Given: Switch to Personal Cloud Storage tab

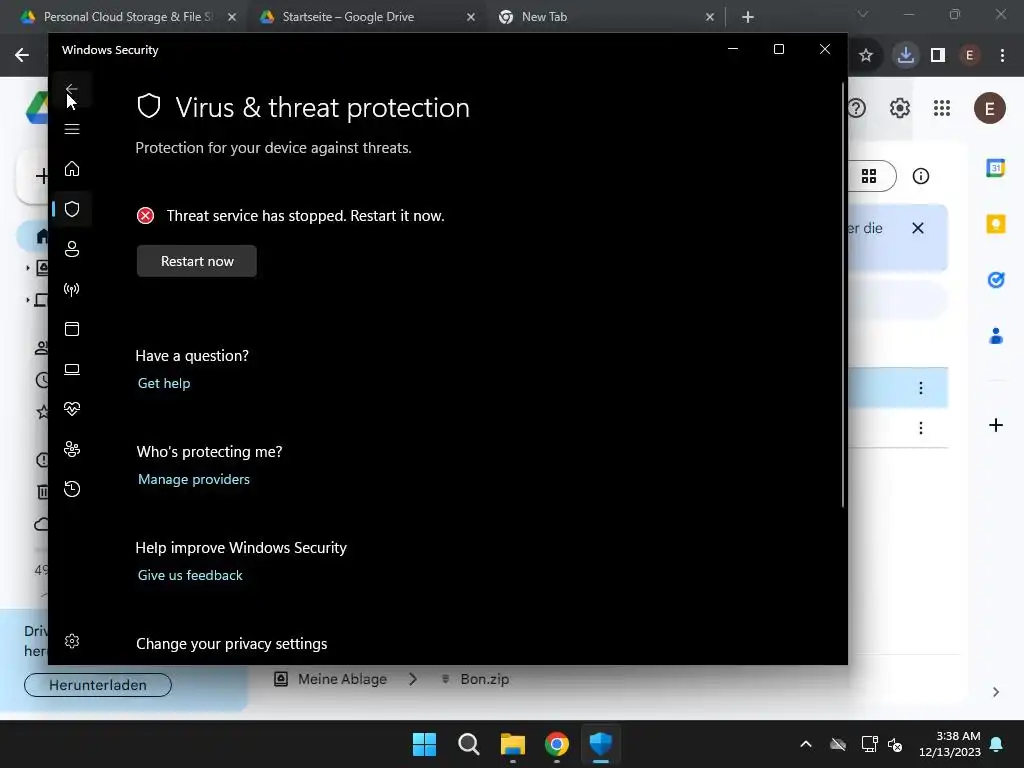Looking at the screenshot, I should [129, 17].
